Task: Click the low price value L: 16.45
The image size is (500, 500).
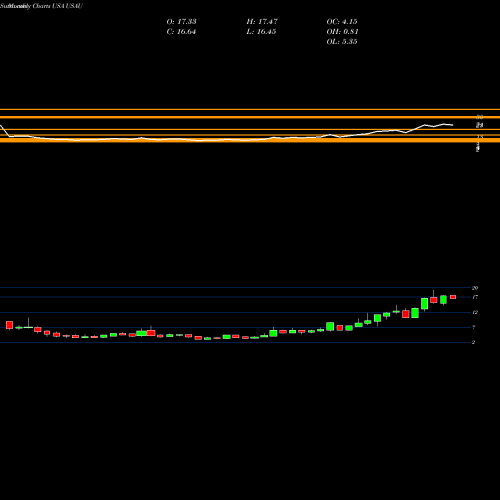Action: [261, 32]
